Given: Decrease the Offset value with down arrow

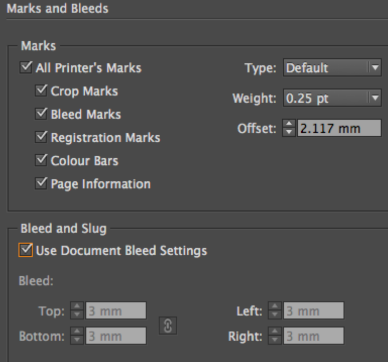Looking at the screenshot, I should click(x=289, y=132).
